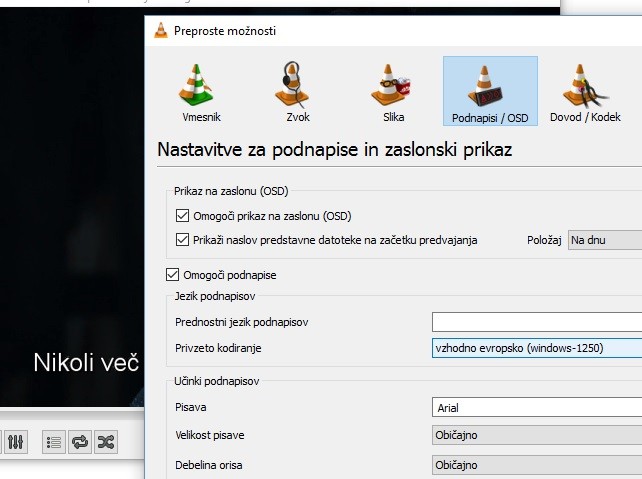Select the Podnapisi / OSD category

(x=490, y=92)
